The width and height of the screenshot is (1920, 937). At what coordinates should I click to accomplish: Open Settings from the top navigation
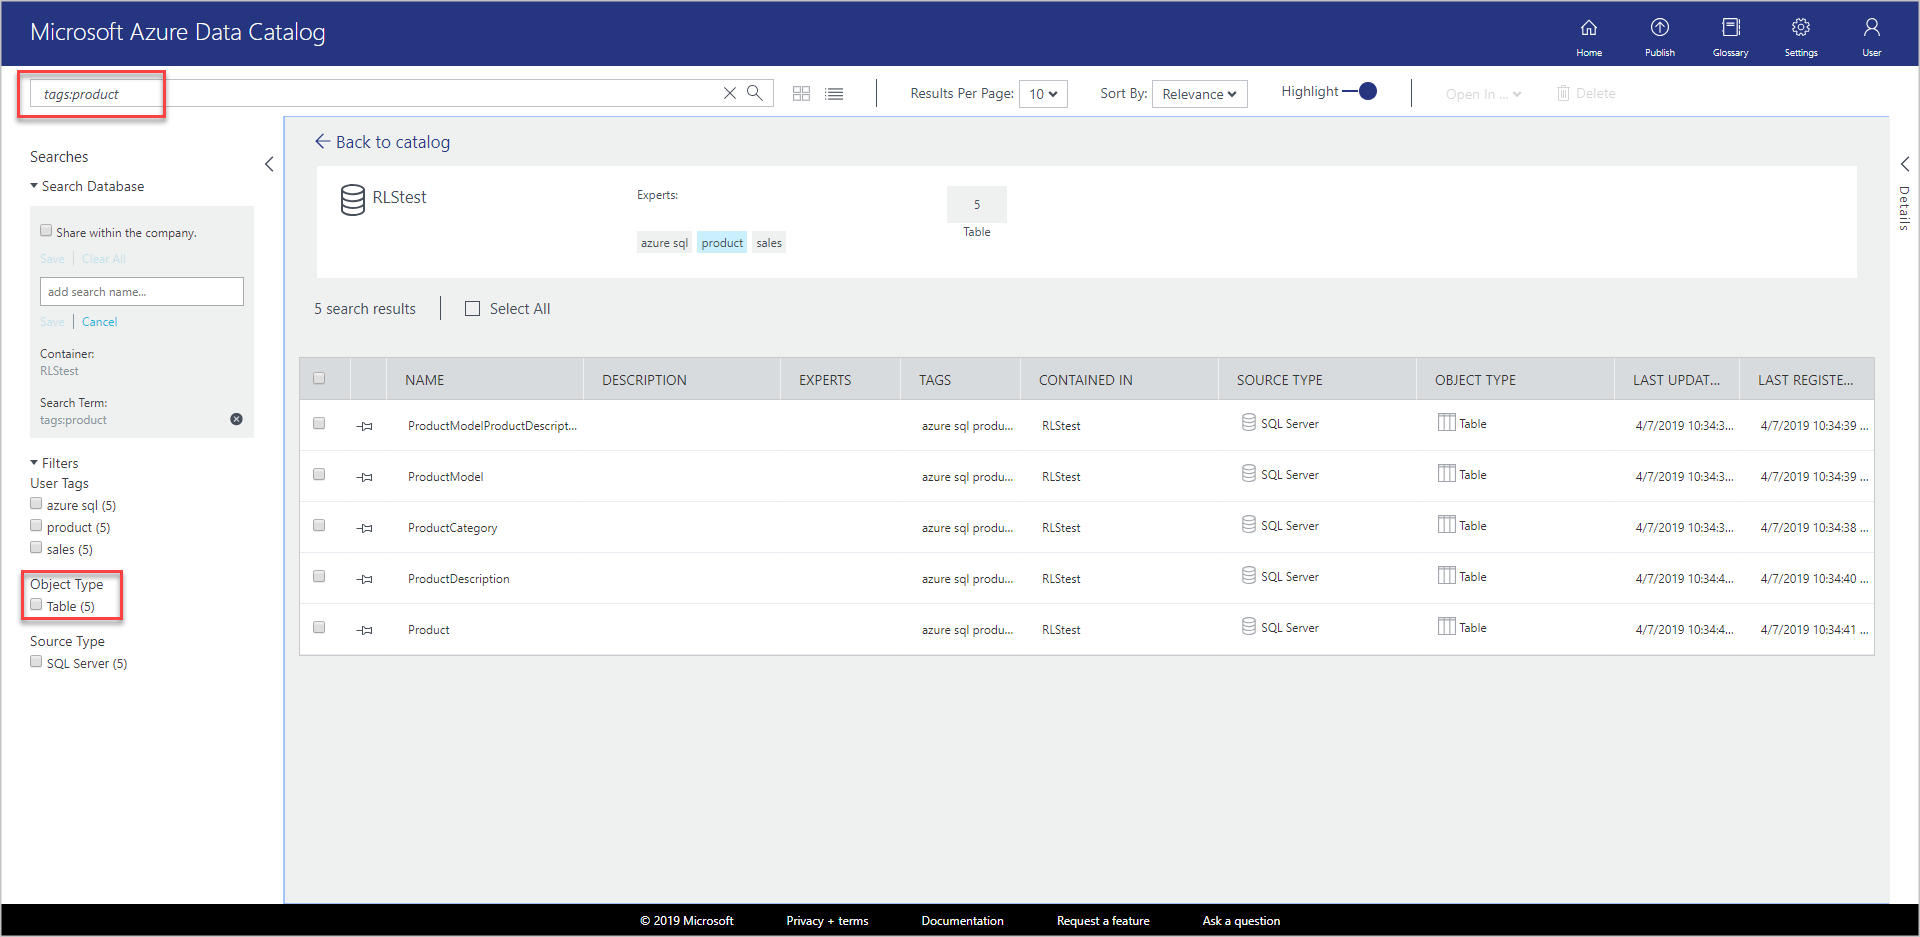(1800, 33)
